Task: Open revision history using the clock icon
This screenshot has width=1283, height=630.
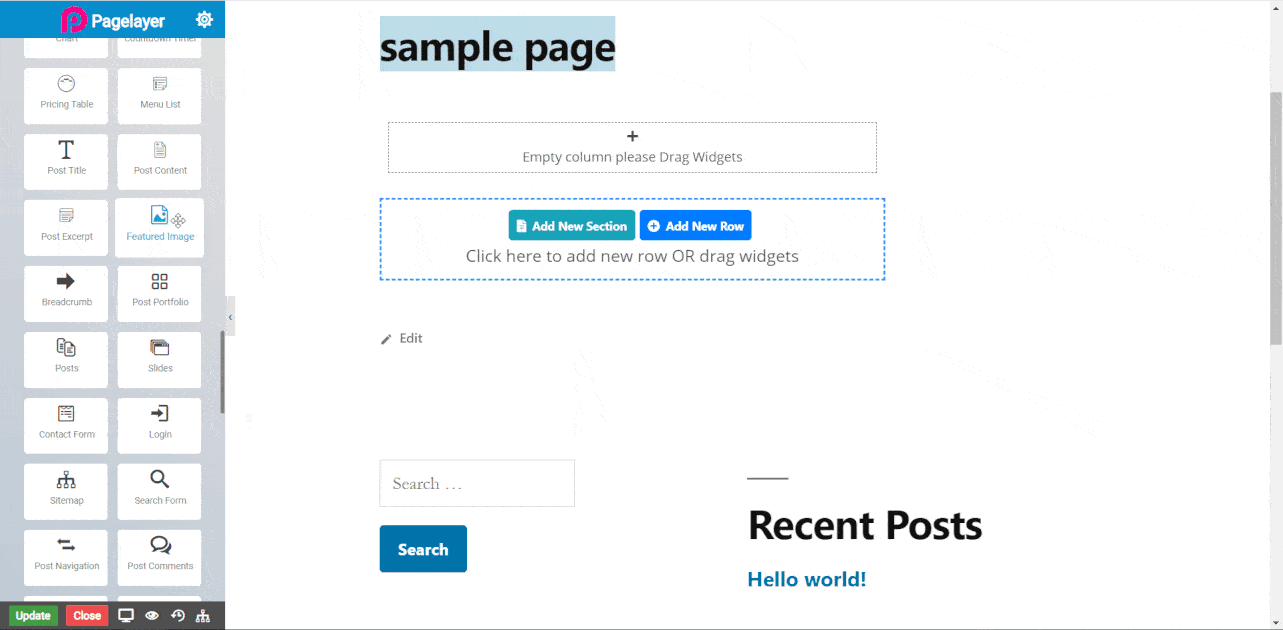Action: (177, 615)
